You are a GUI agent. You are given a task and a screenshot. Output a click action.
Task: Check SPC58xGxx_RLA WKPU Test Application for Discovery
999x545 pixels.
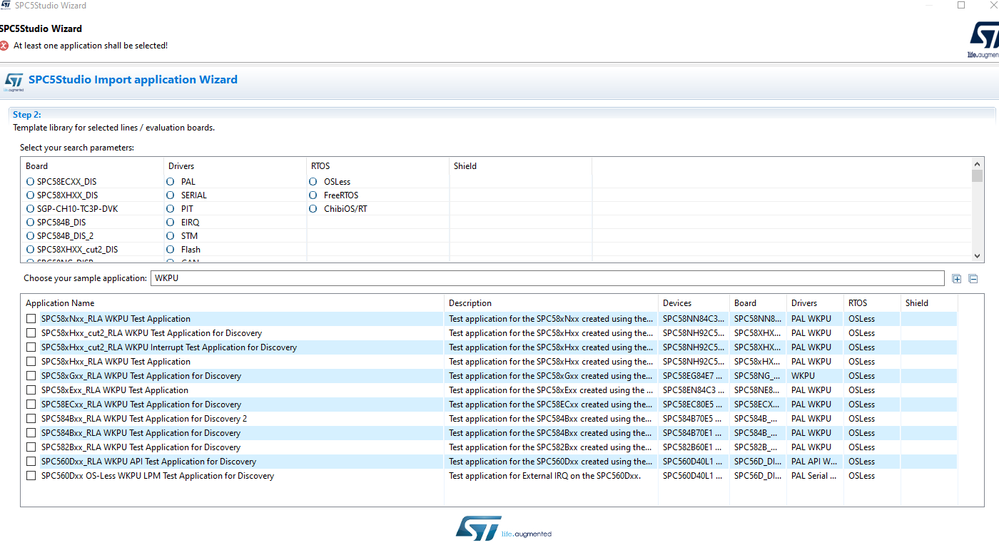[x=31, y=375]
